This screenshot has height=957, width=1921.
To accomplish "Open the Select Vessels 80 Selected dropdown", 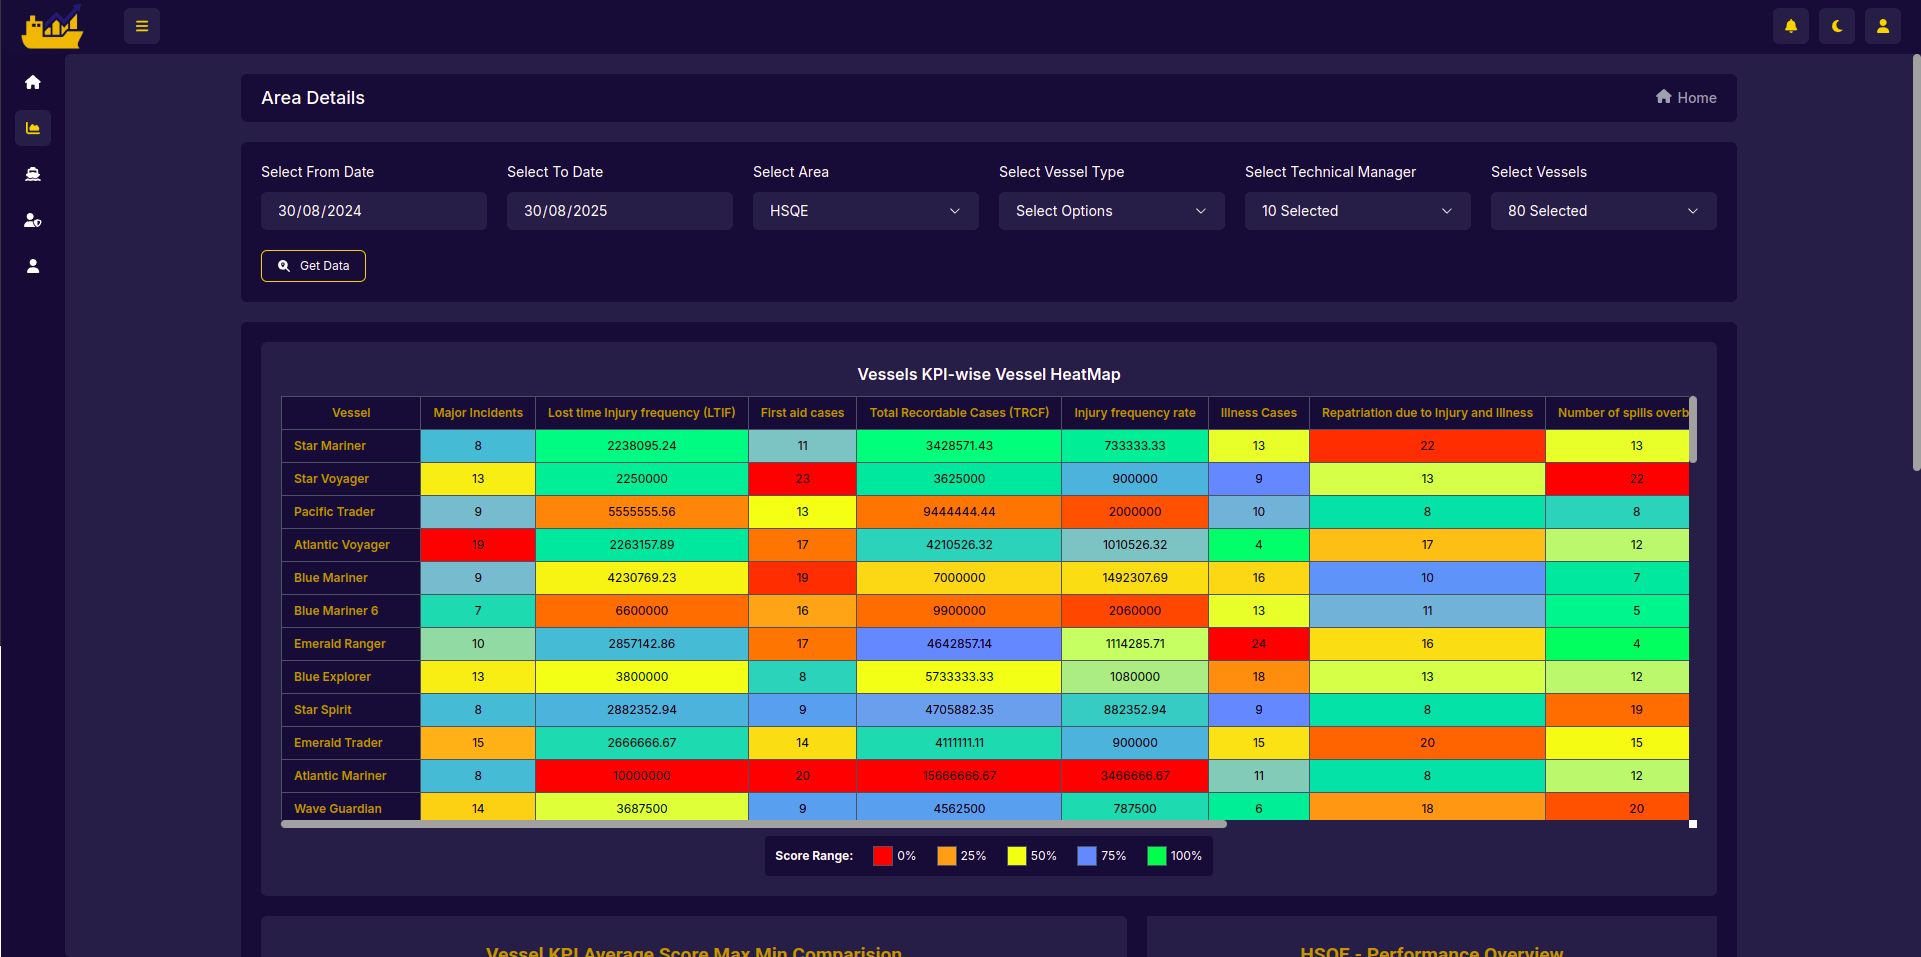I will 1603,211.
